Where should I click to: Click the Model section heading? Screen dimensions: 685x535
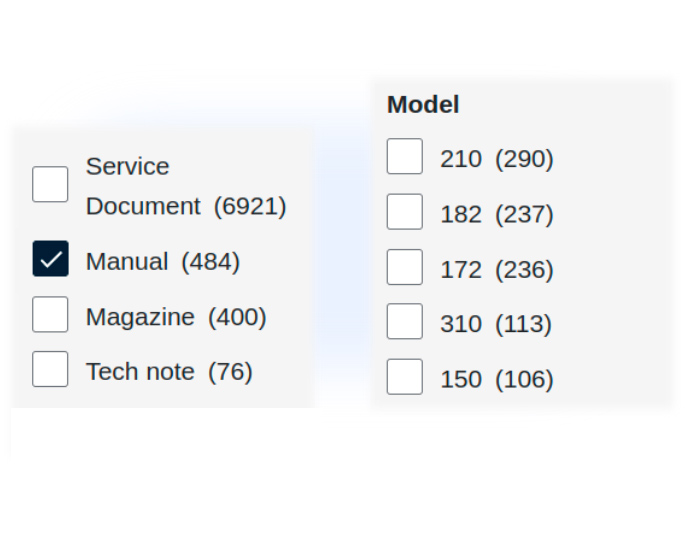pos(423,104)
